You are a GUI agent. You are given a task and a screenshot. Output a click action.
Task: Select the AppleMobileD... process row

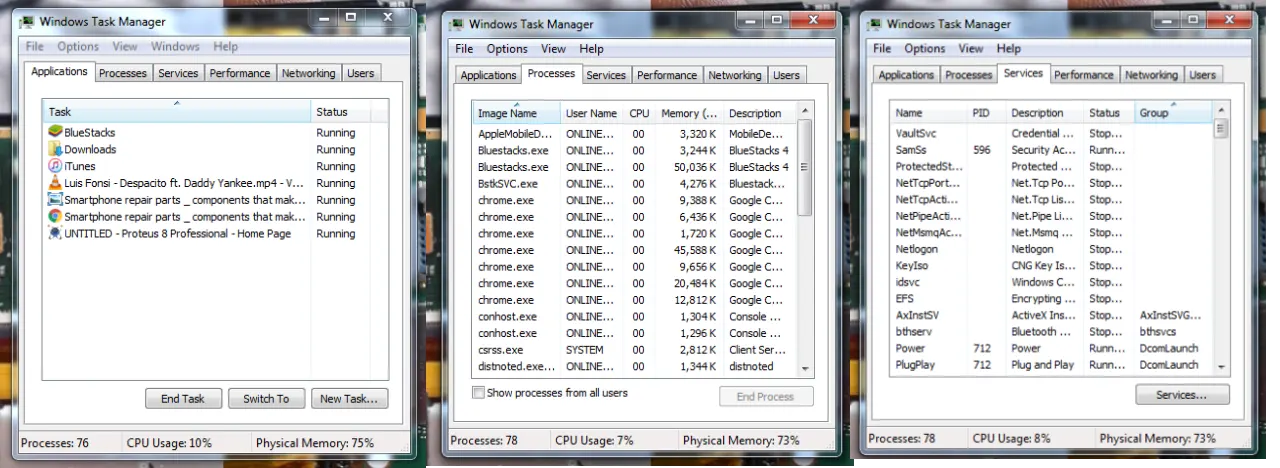(635, 133)
